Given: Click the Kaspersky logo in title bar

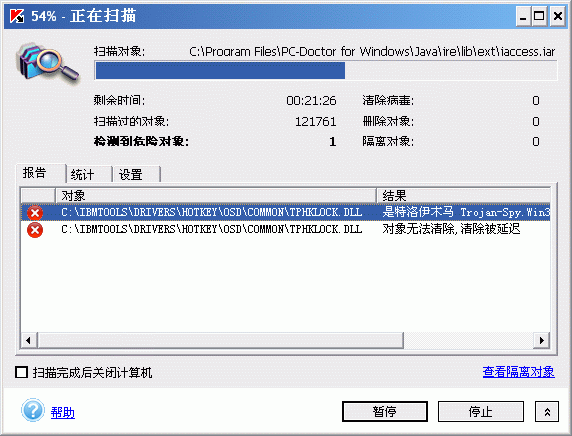Looking at the screenshot, I should click(x=17, y=16).
